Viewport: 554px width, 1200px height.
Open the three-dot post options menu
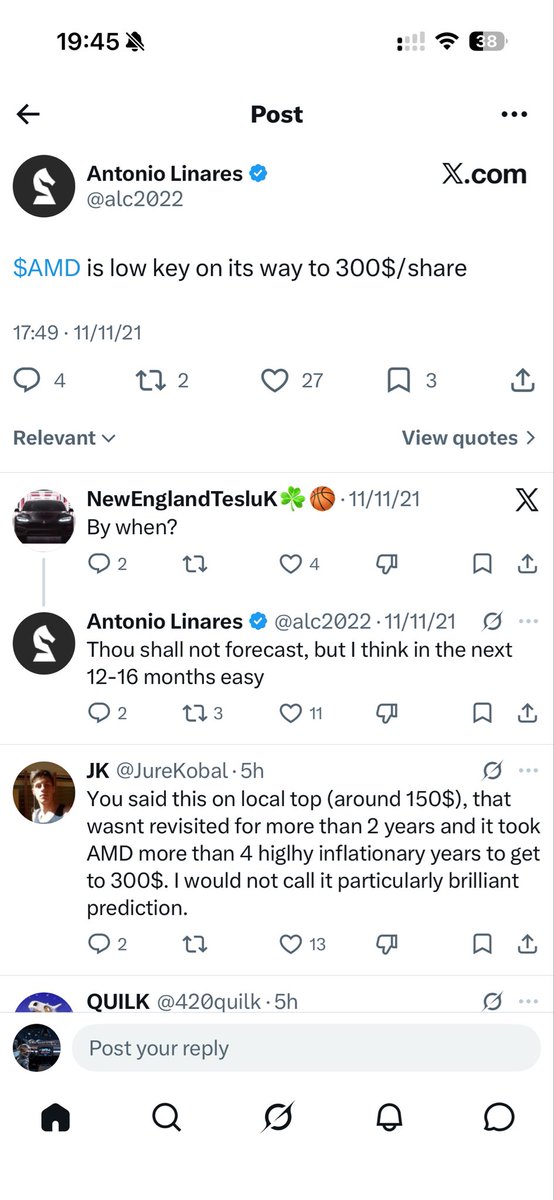point(514,115)
